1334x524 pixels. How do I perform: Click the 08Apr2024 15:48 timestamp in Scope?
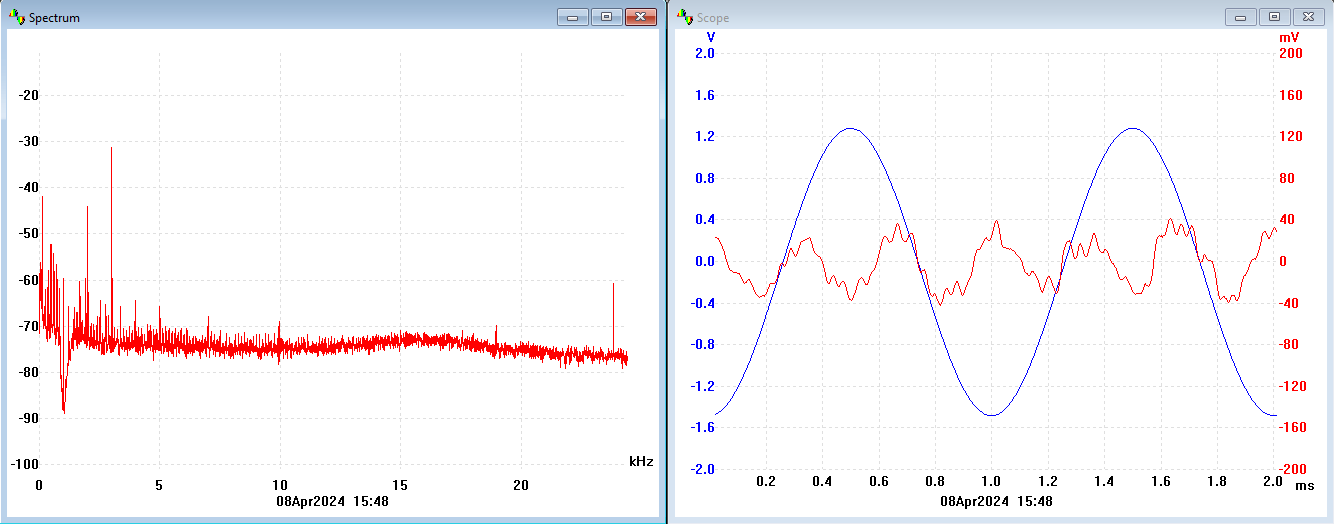tap(997, 500)
